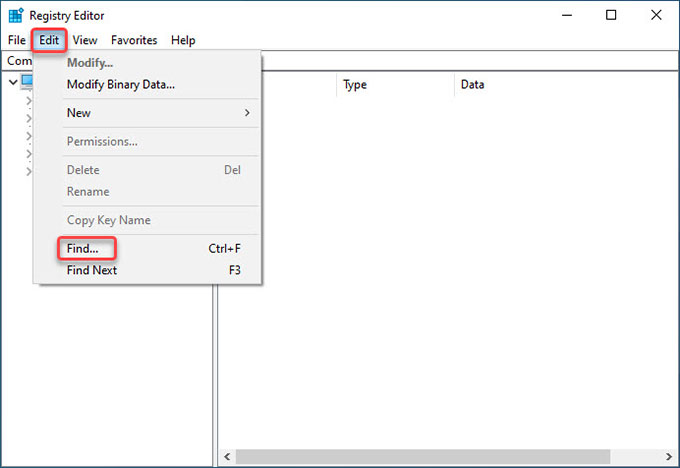Select the Rename menu entry

click(x=147, y=192)
